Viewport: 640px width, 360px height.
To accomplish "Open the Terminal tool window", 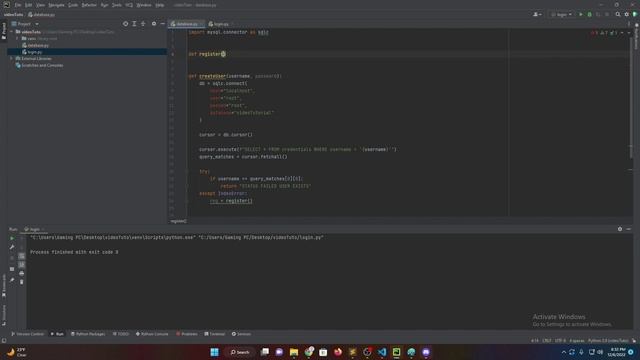I will (215, 334).
